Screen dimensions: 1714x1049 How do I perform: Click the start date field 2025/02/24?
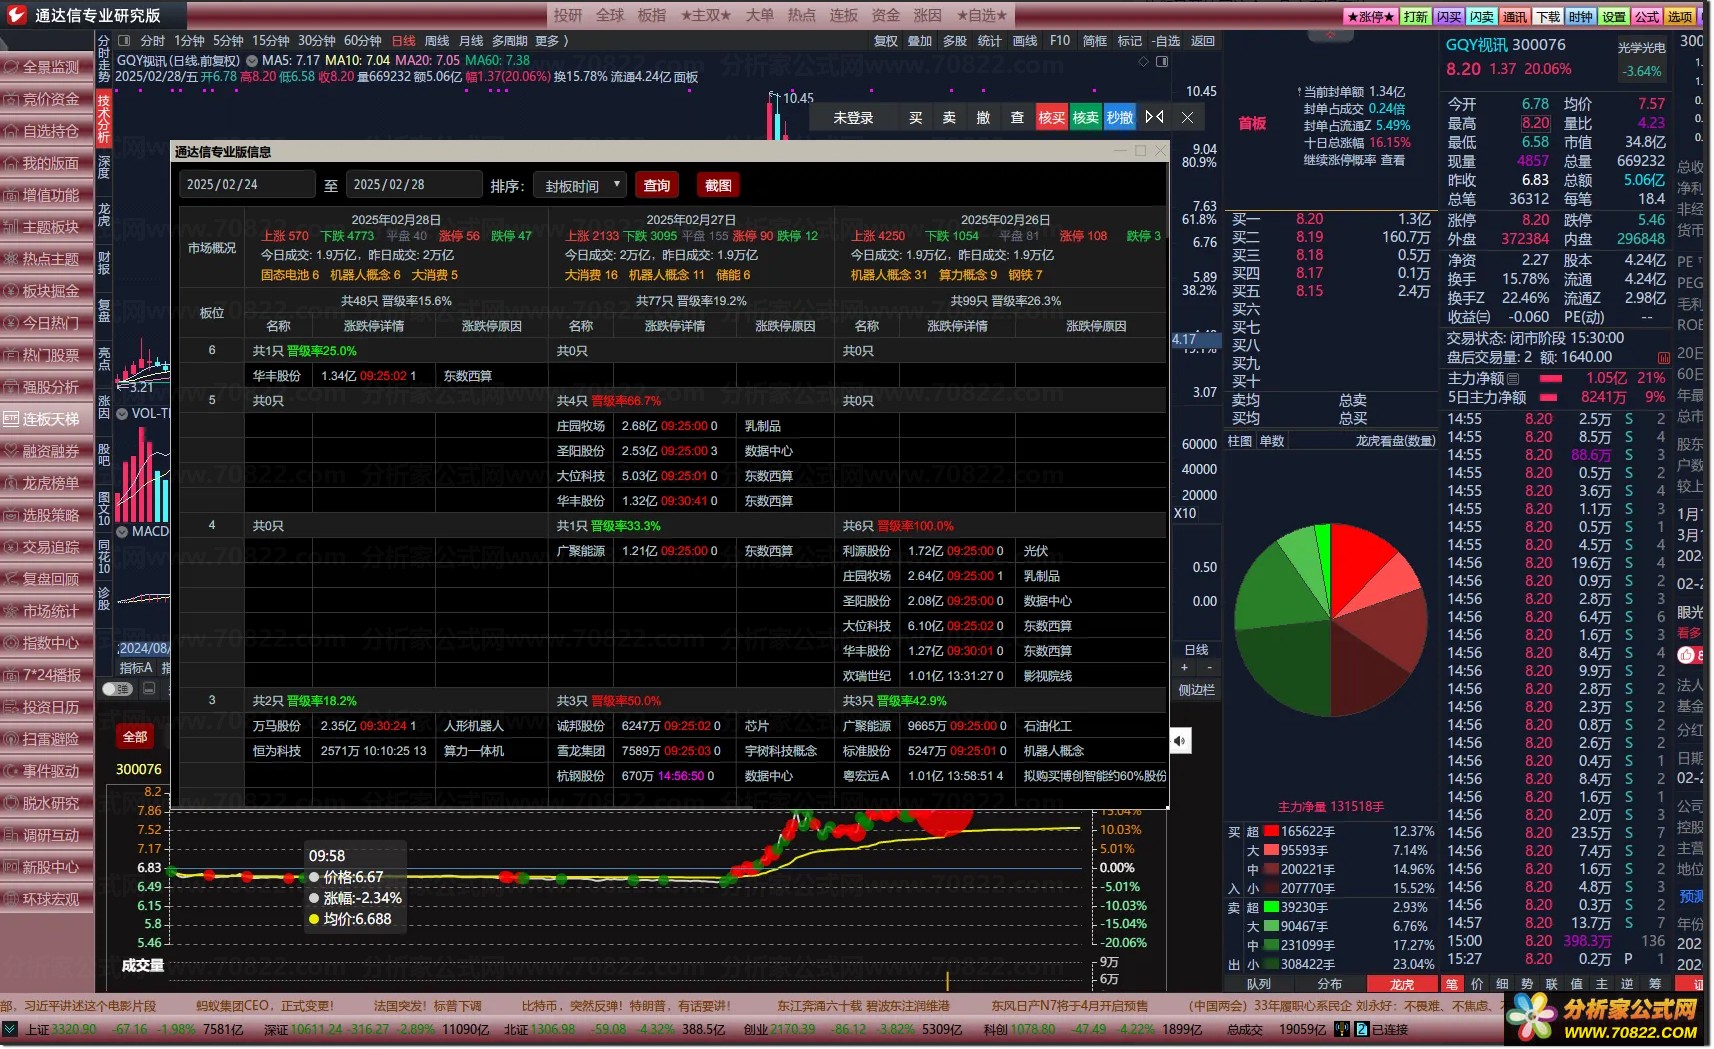[247, 185]
